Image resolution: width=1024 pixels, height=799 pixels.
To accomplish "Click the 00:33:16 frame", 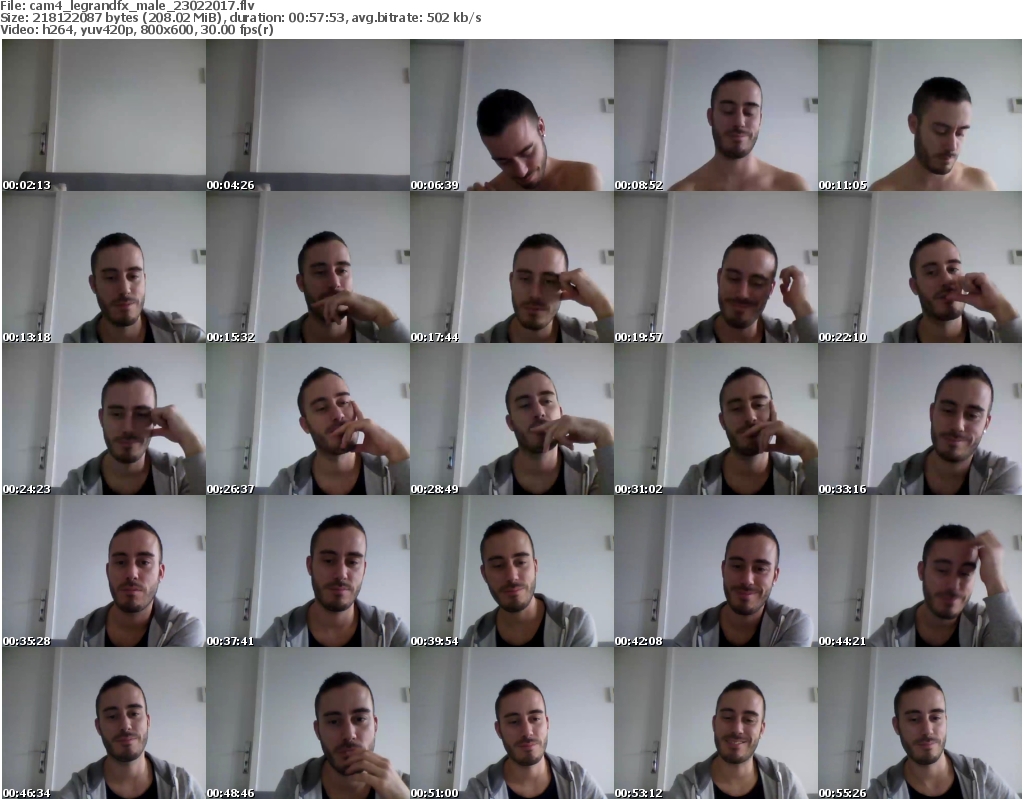I will click(920, 419).
